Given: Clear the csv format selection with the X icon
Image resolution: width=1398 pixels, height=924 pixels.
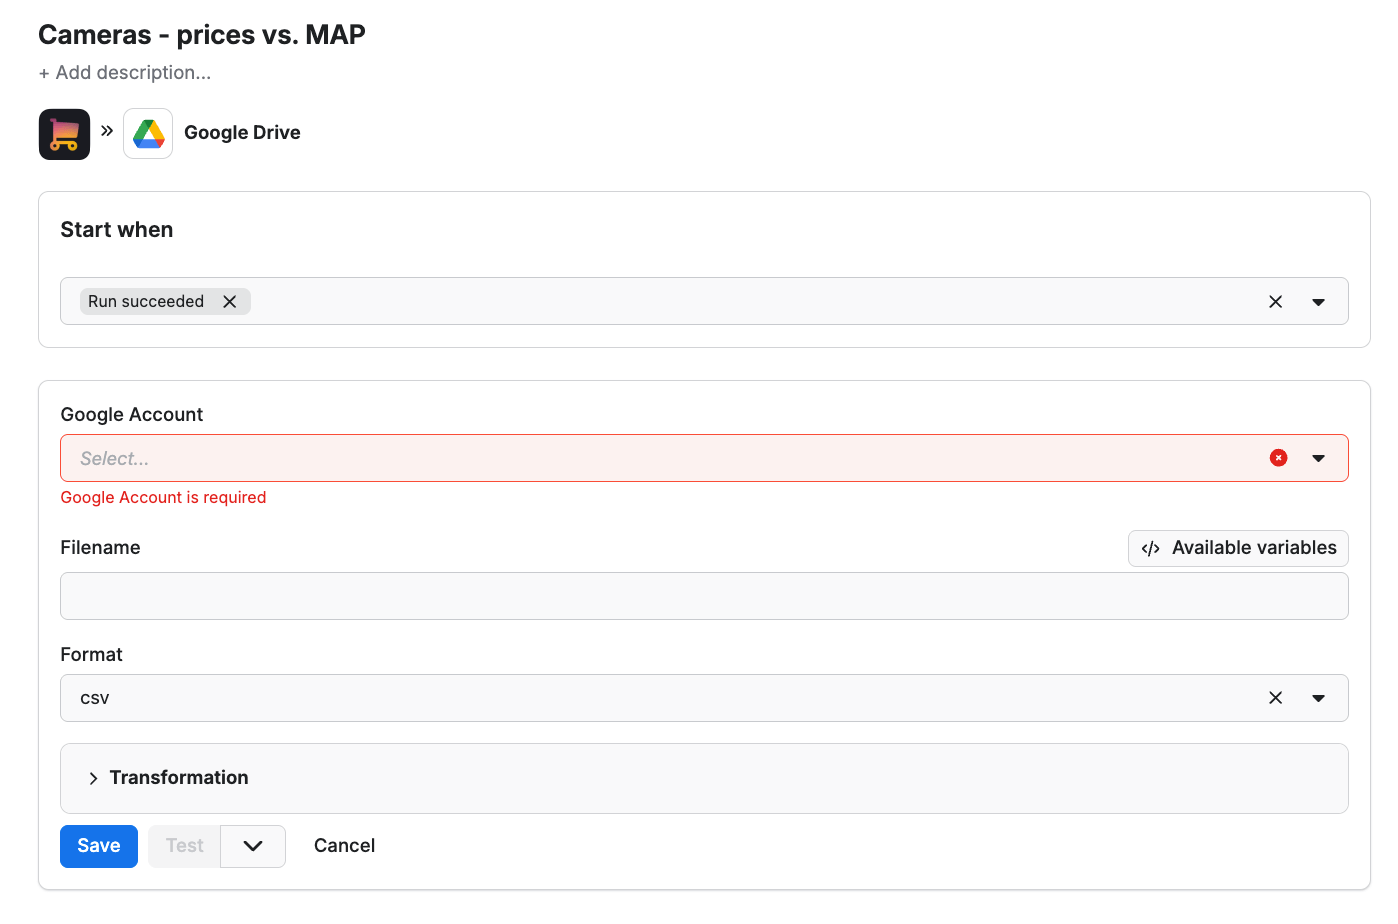Looking at the screenshot, I should 1276,697.
